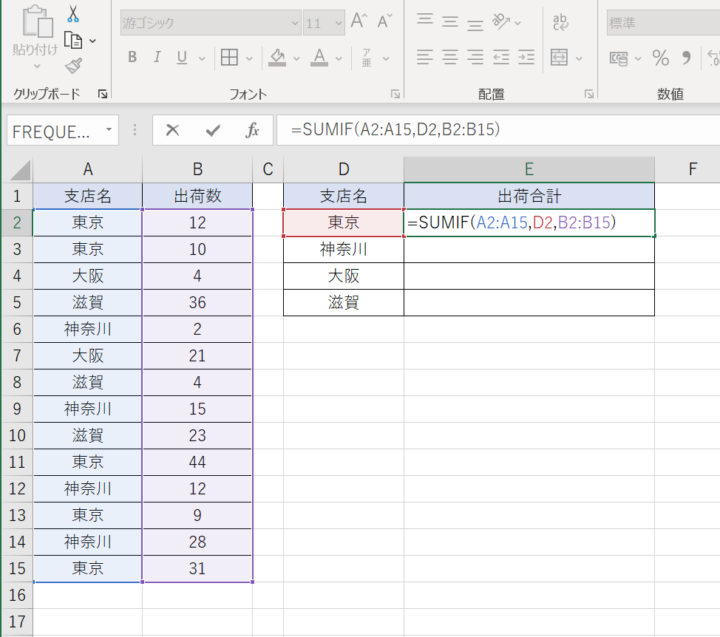Toggle Underline formatting
Screen dimensions: 720x637
pos(182,57)
